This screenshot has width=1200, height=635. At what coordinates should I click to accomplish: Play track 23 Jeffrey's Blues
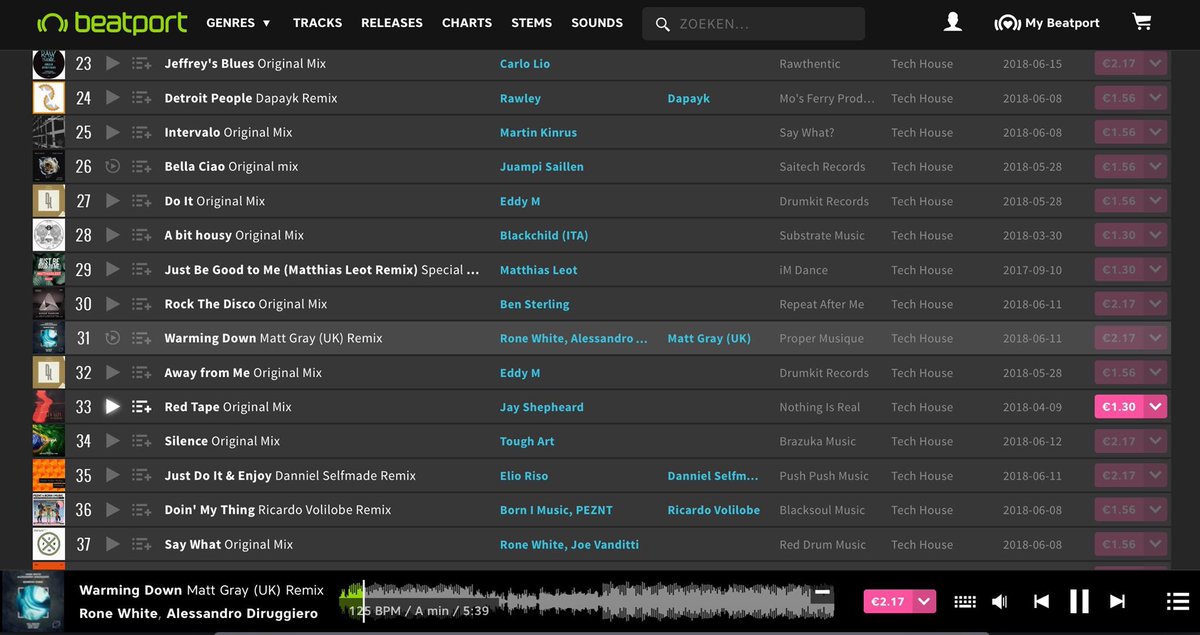coord(113,64)
